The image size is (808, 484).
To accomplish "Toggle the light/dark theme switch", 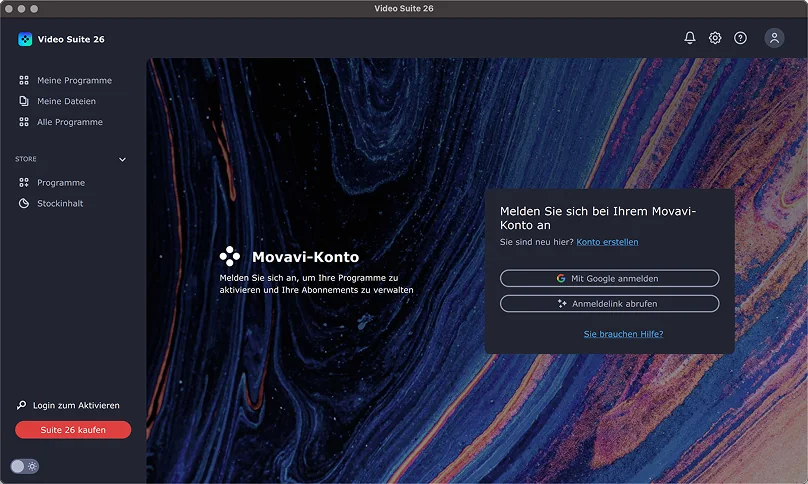I will coord(25,466).
